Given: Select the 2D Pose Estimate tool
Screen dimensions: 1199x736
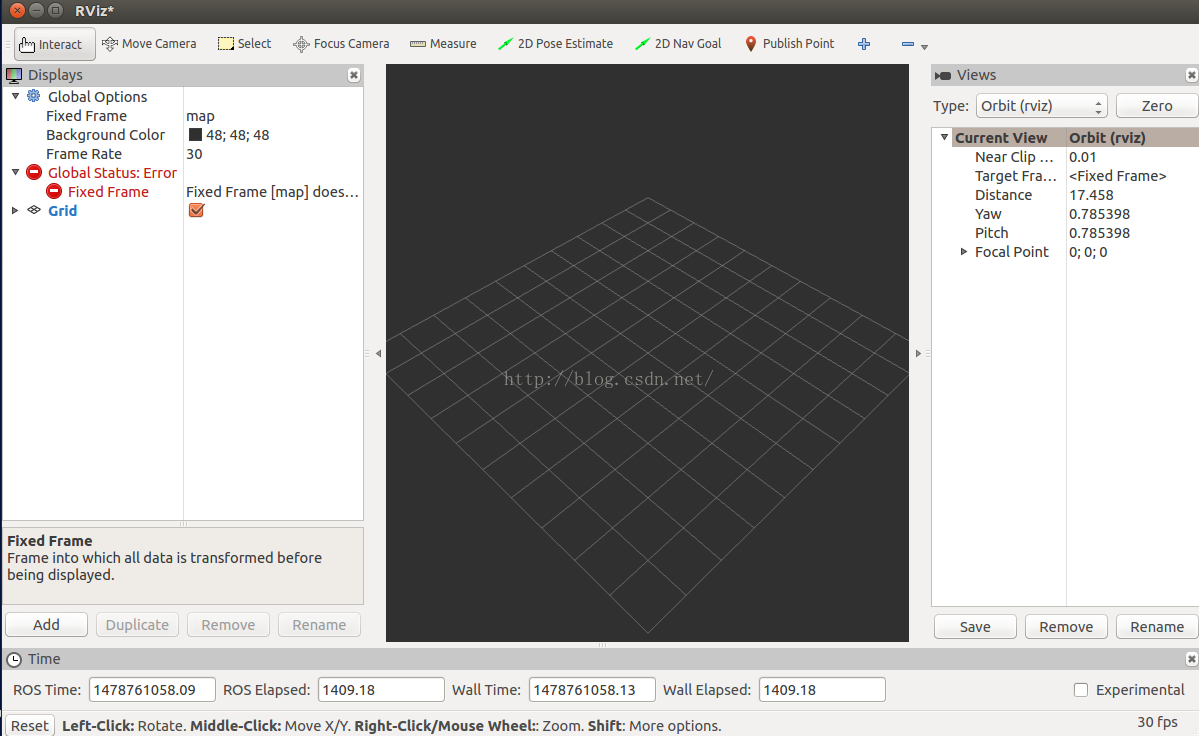Looking at the screenshot, I should coord(555,43).
